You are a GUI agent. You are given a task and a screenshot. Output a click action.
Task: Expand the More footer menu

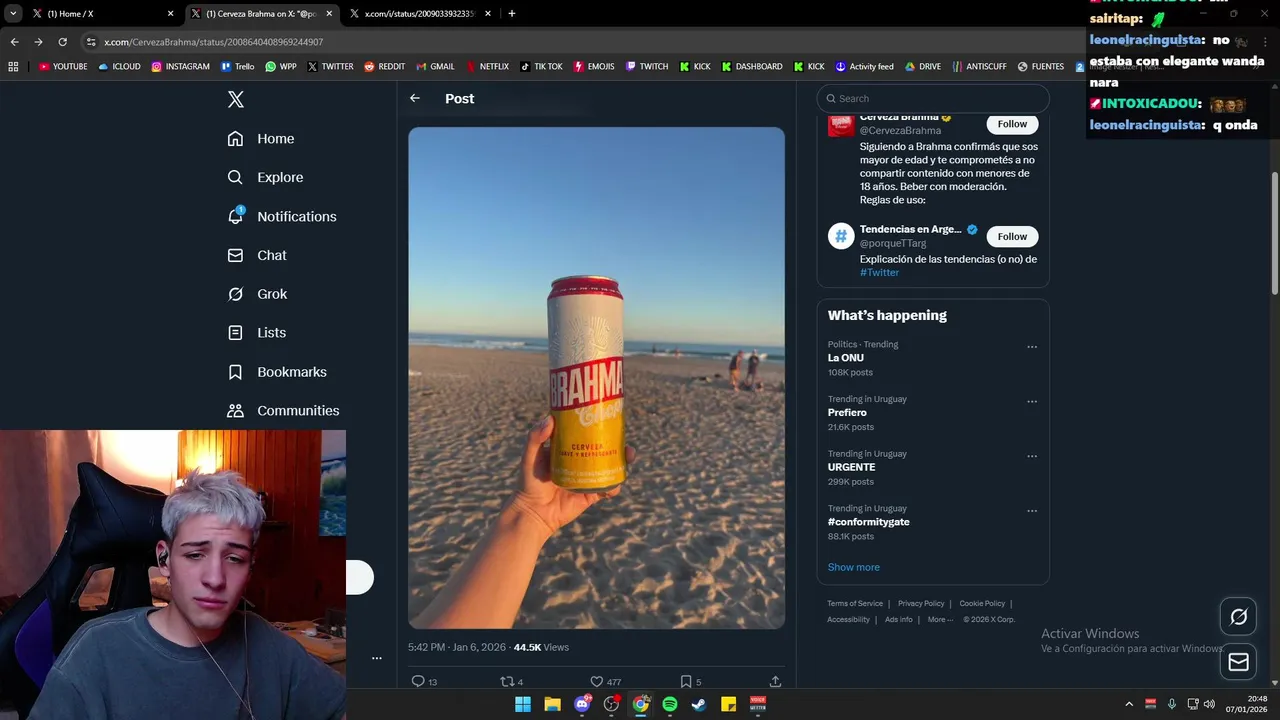click(x=939, y=620)
